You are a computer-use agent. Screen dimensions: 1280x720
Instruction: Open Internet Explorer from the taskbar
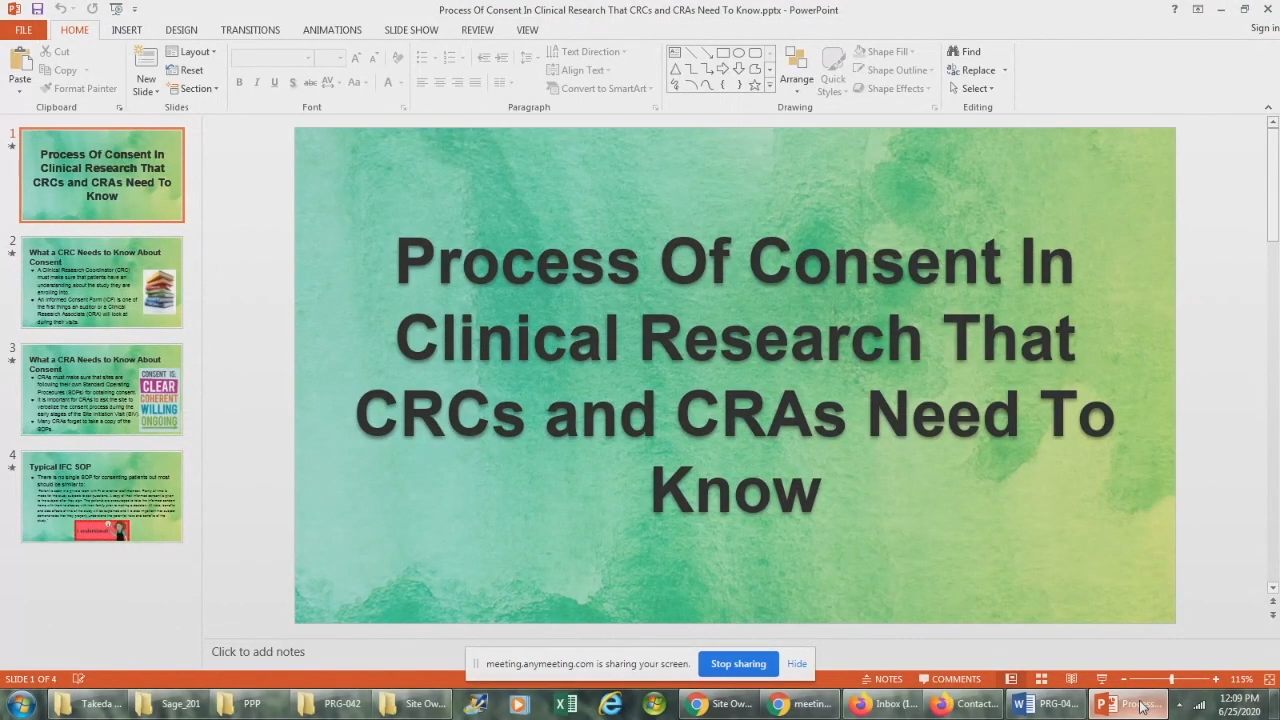(610, 704)
